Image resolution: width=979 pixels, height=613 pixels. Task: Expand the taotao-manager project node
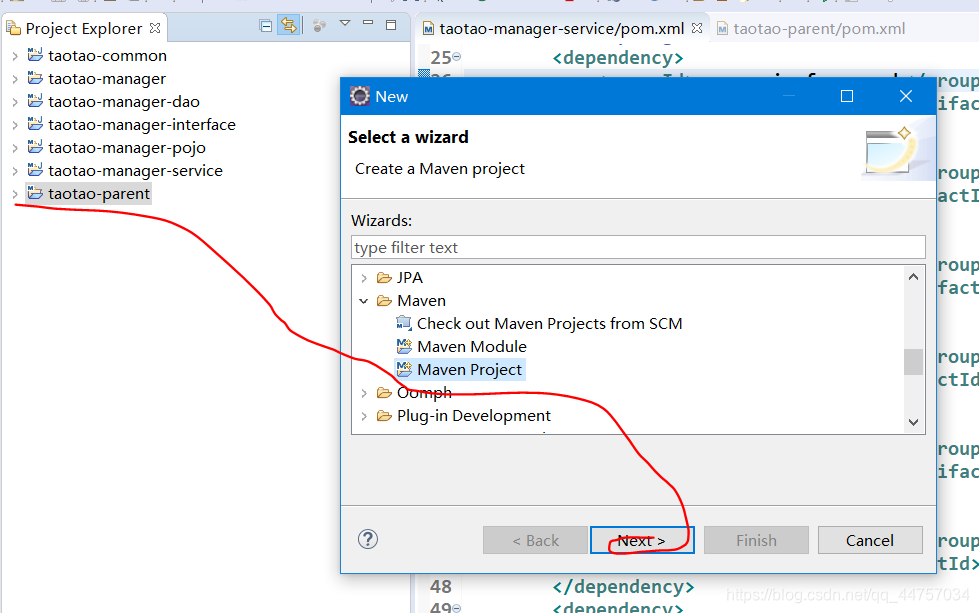click(x=15, y=79)
